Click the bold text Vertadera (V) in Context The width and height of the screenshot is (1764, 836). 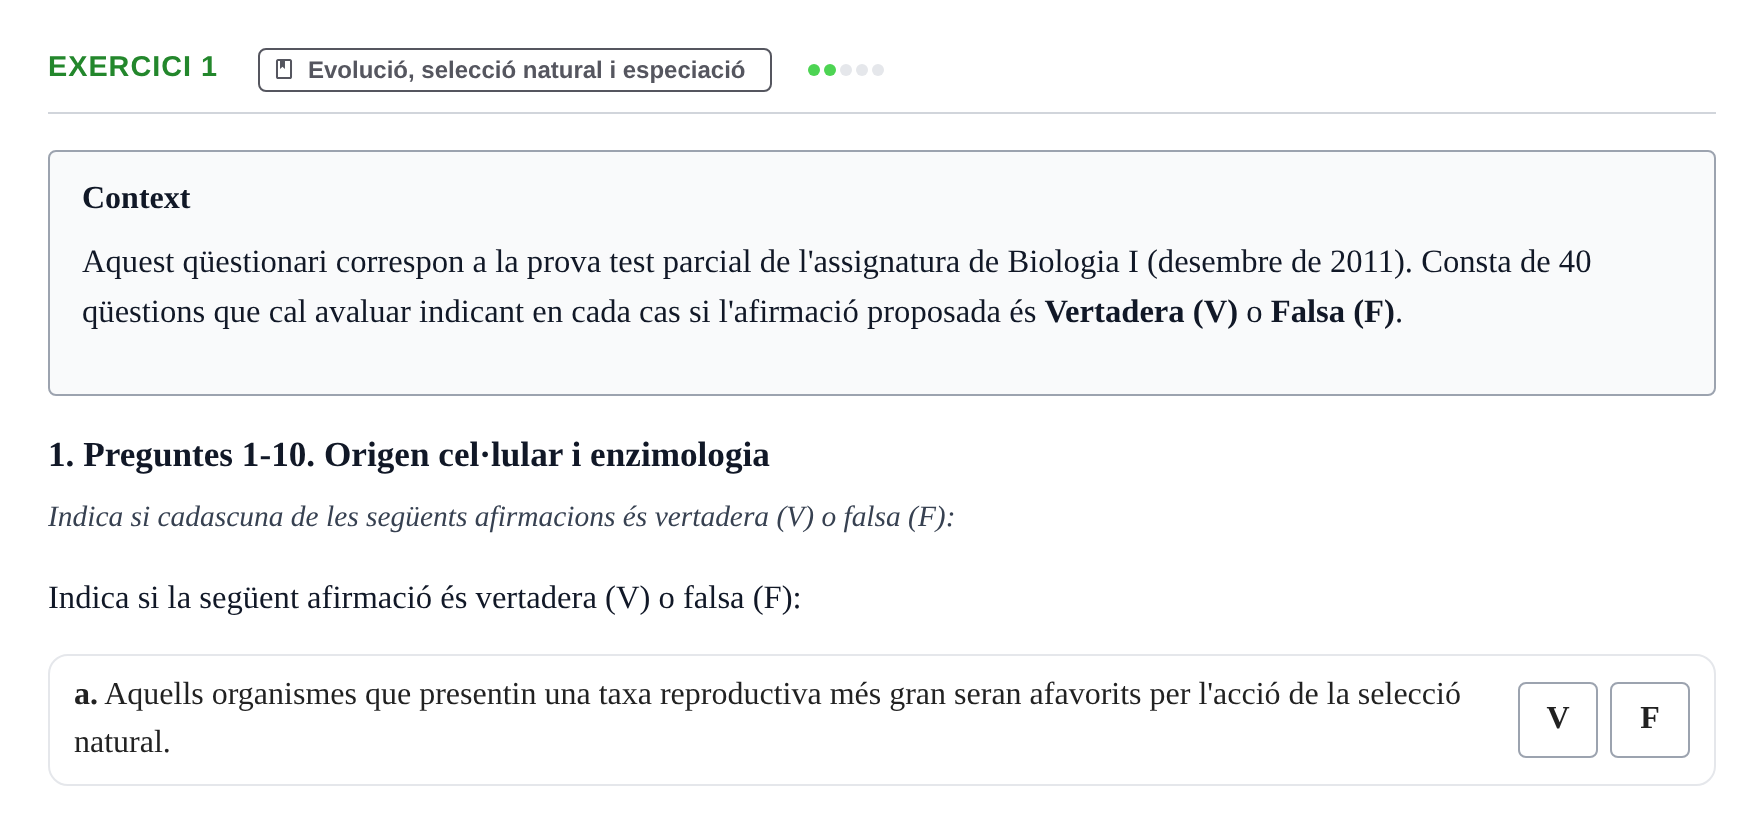click(x=1141, y=312)
